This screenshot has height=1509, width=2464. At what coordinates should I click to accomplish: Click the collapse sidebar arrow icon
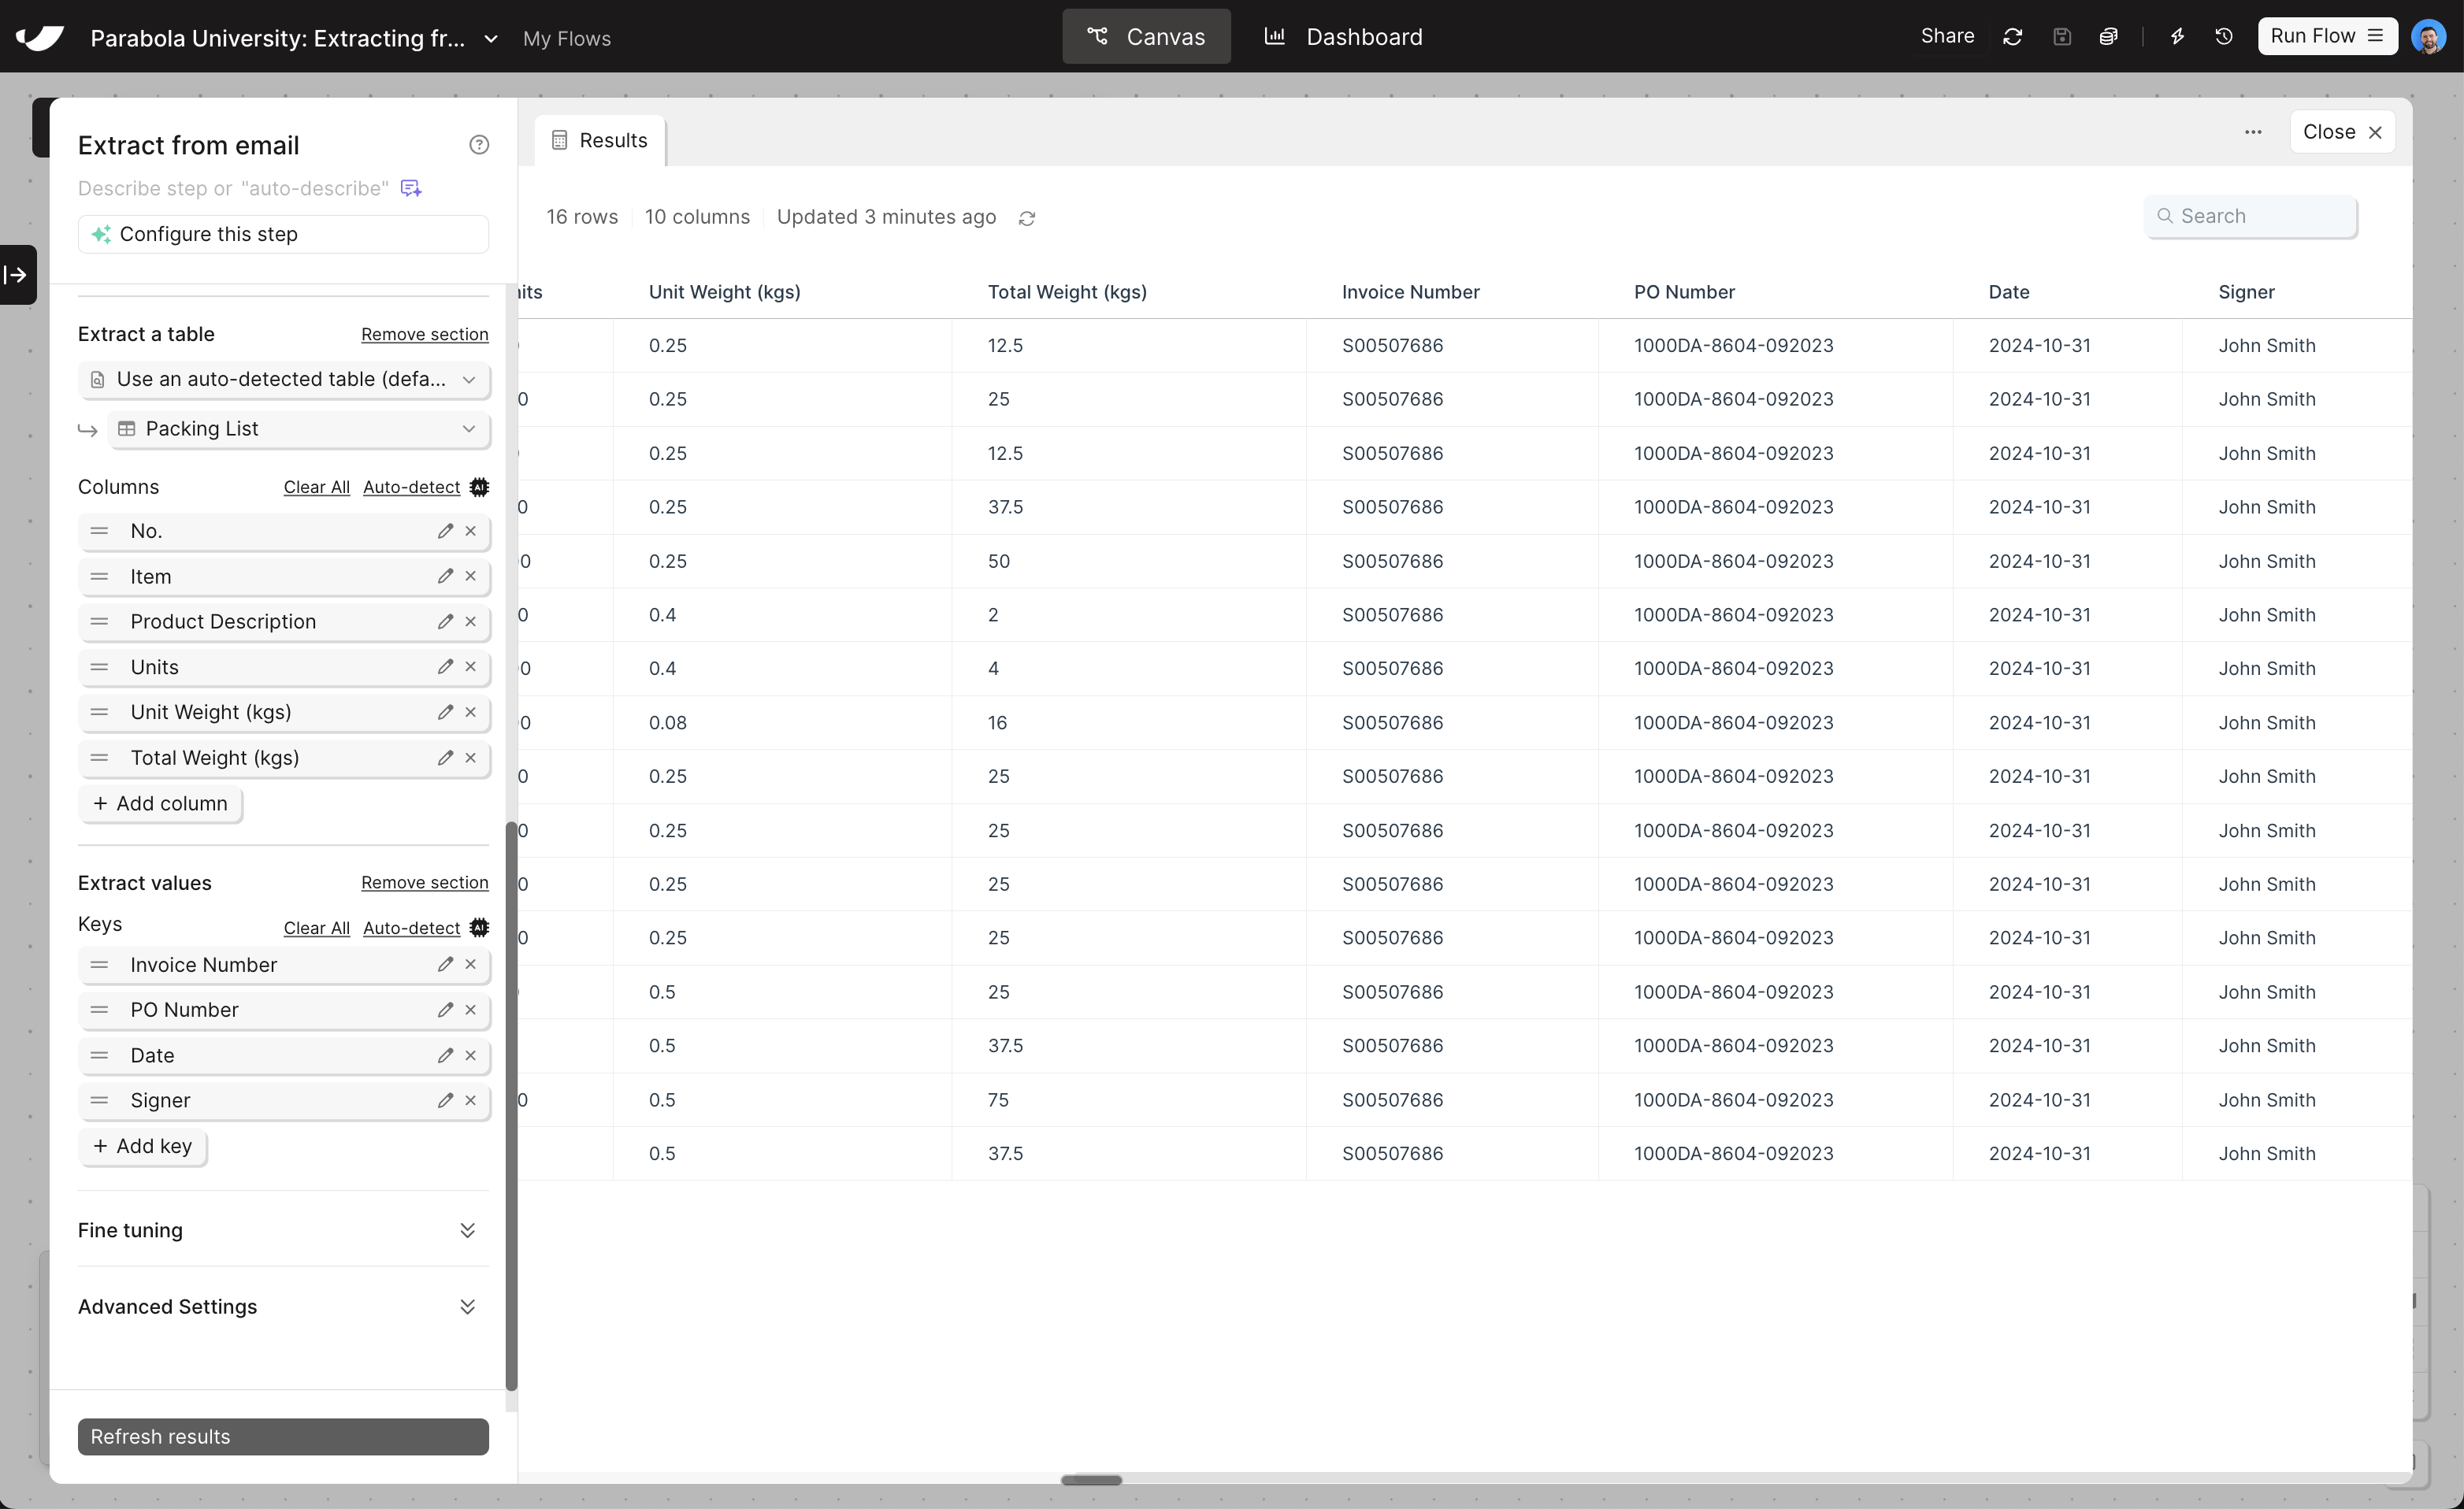tap(16, 274)
